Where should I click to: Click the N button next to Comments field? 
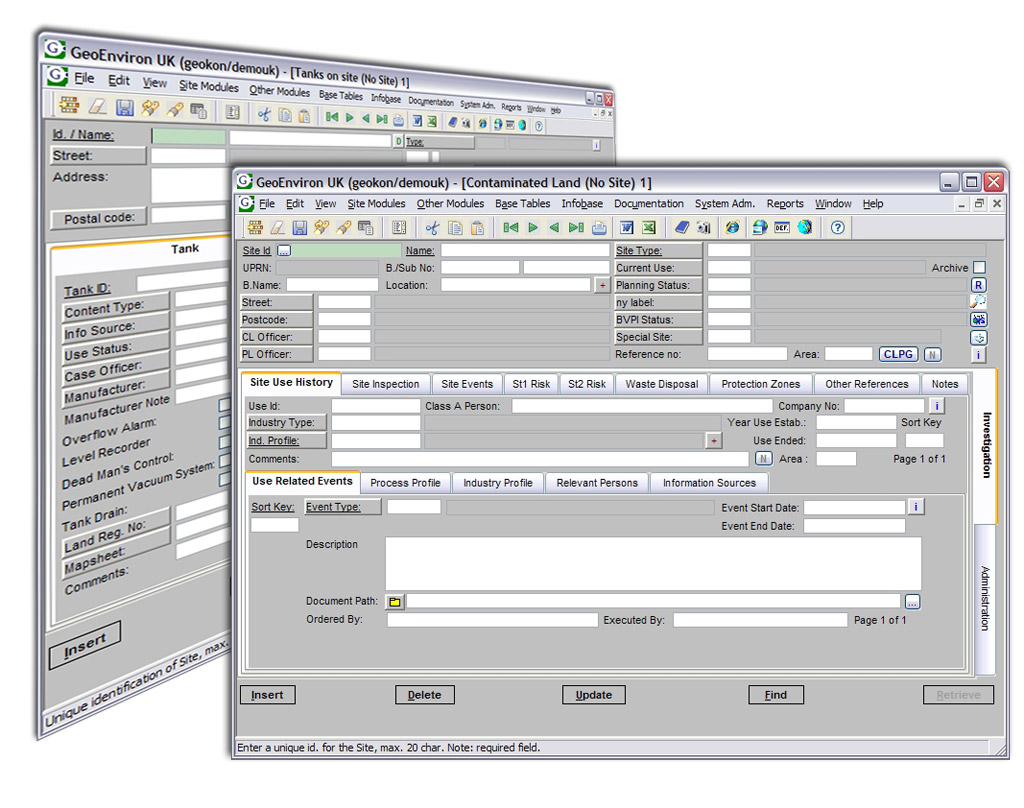[x=763, y=459]
